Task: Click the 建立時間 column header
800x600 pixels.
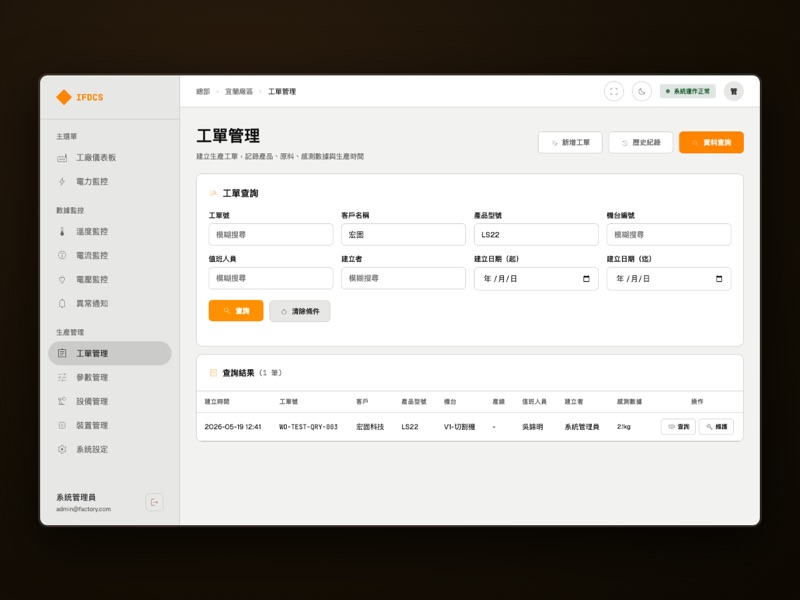Action: coord(217,402)
